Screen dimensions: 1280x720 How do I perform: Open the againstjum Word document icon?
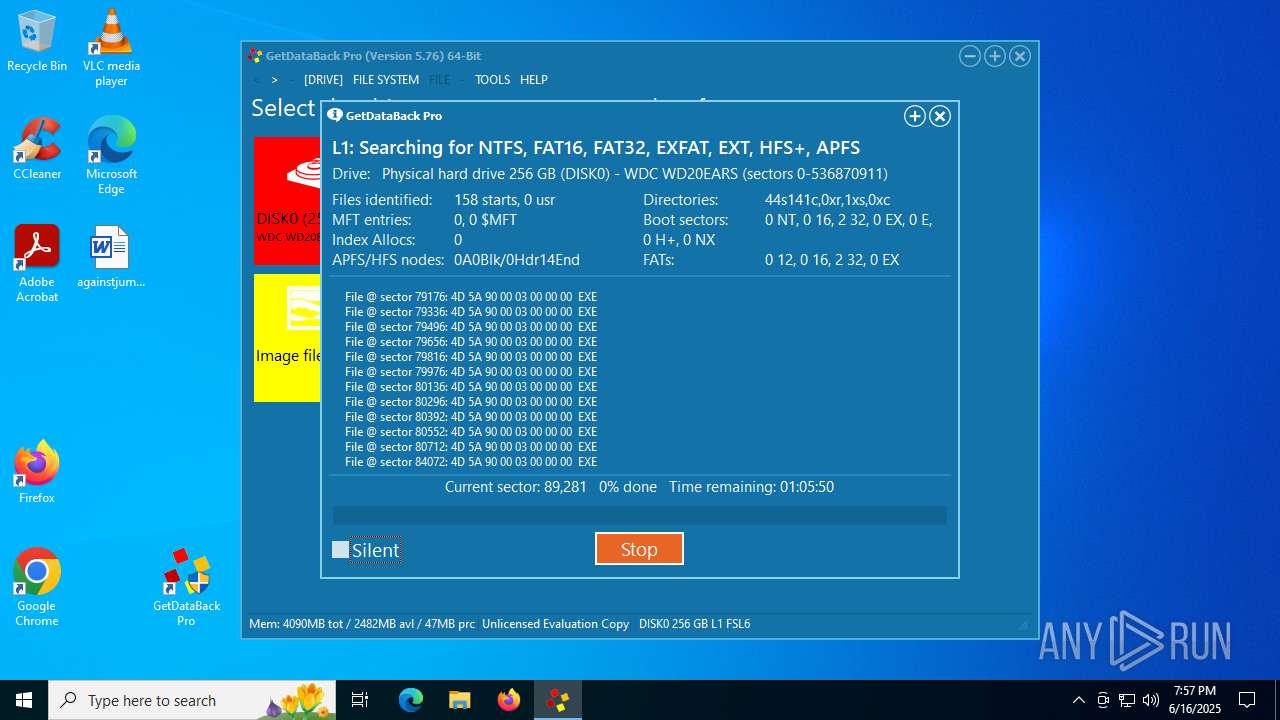click(x=111, y=257)
